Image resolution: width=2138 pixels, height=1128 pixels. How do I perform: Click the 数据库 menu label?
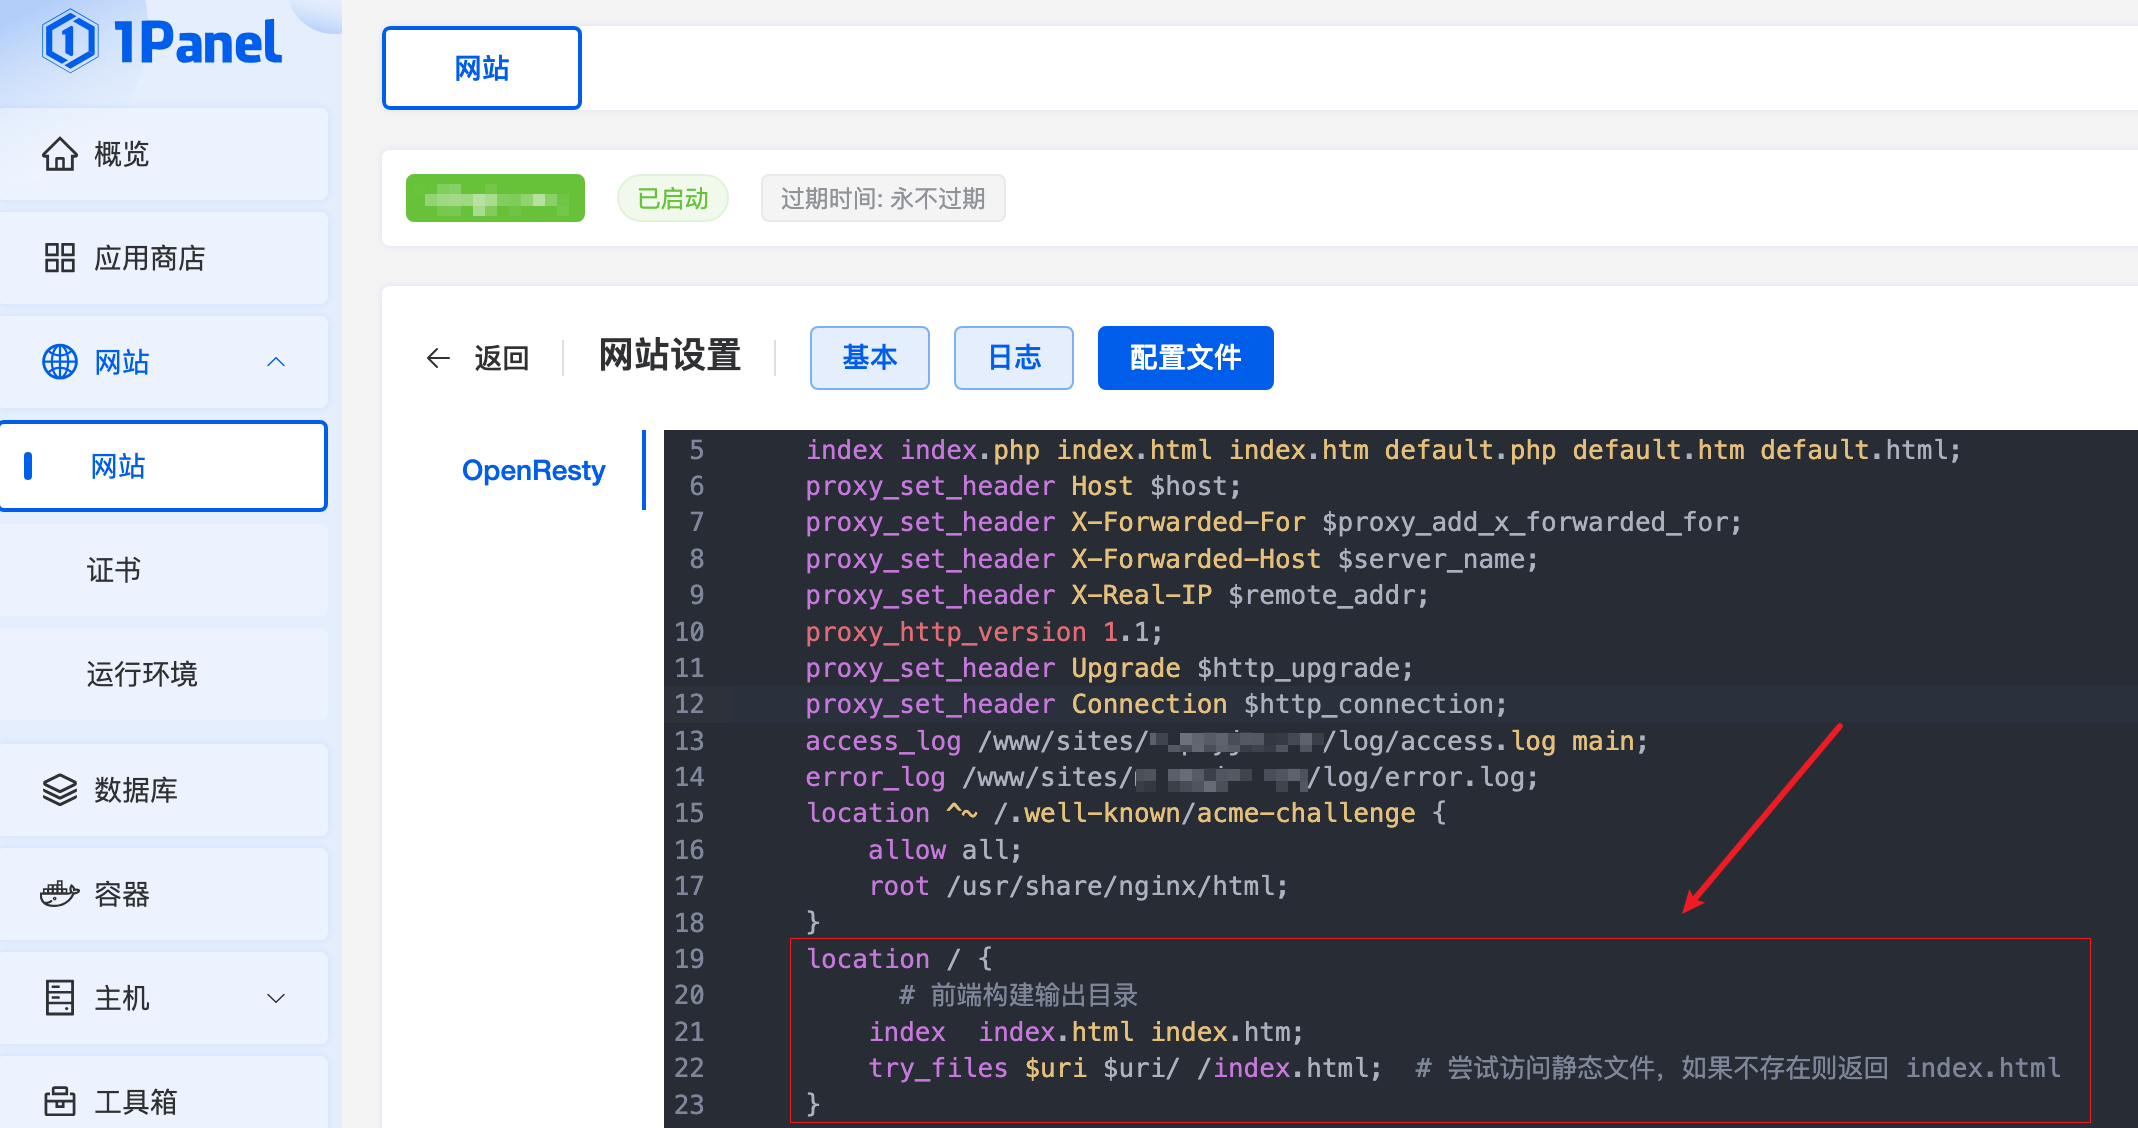136,790
